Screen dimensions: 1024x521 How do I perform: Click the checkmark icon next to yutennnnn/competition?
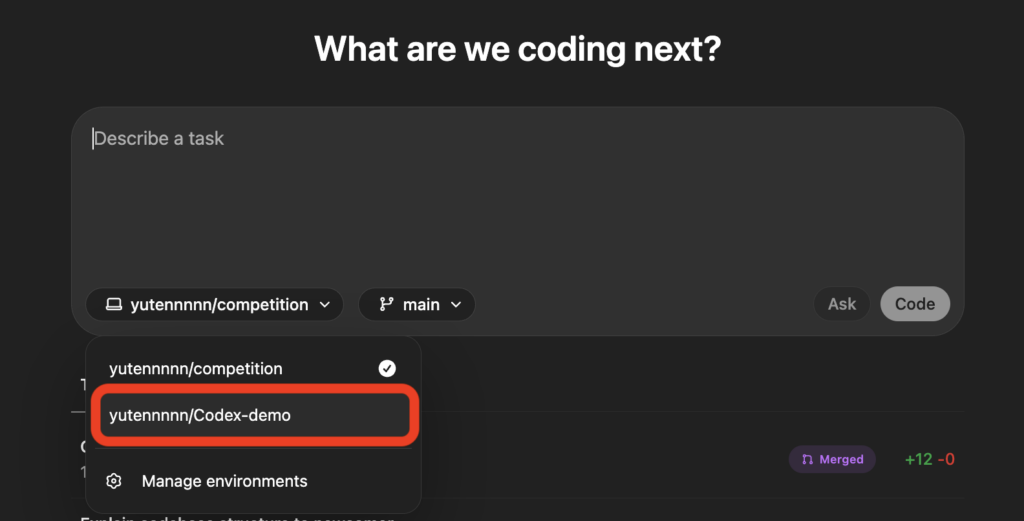[x=387, y=368]
